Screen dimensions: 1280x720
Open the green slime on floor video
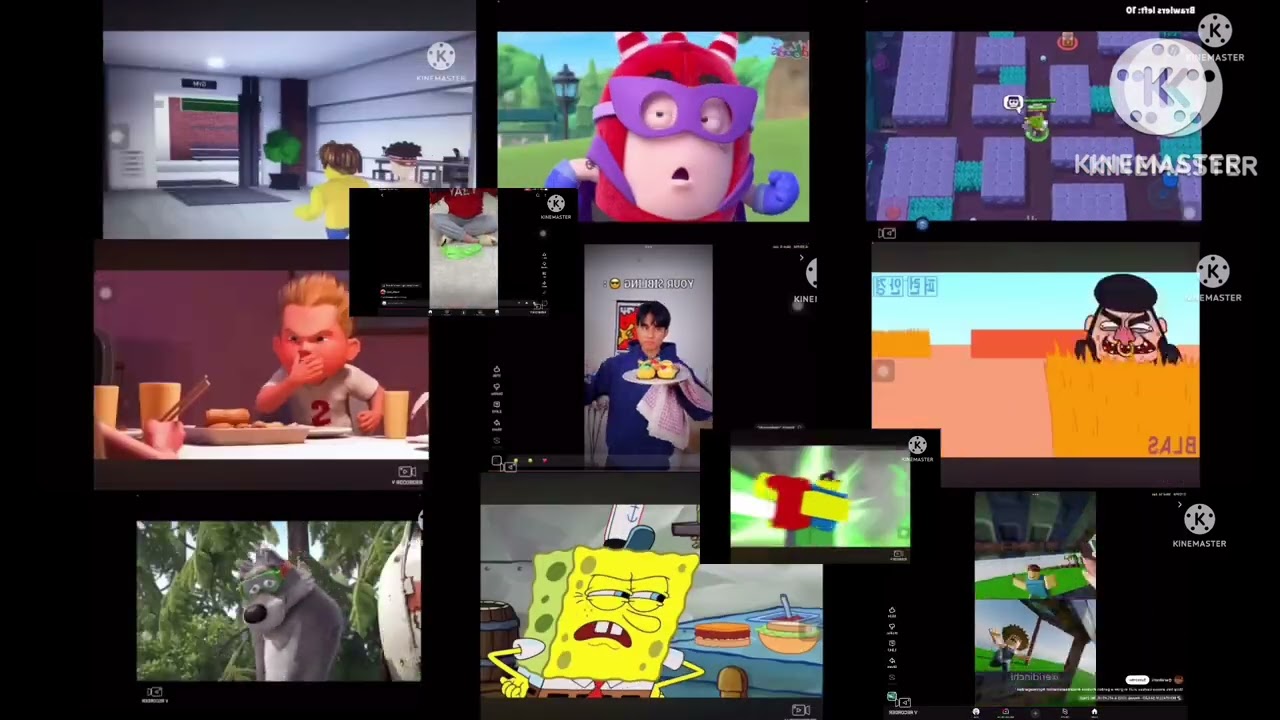click(x=463, y=248)
